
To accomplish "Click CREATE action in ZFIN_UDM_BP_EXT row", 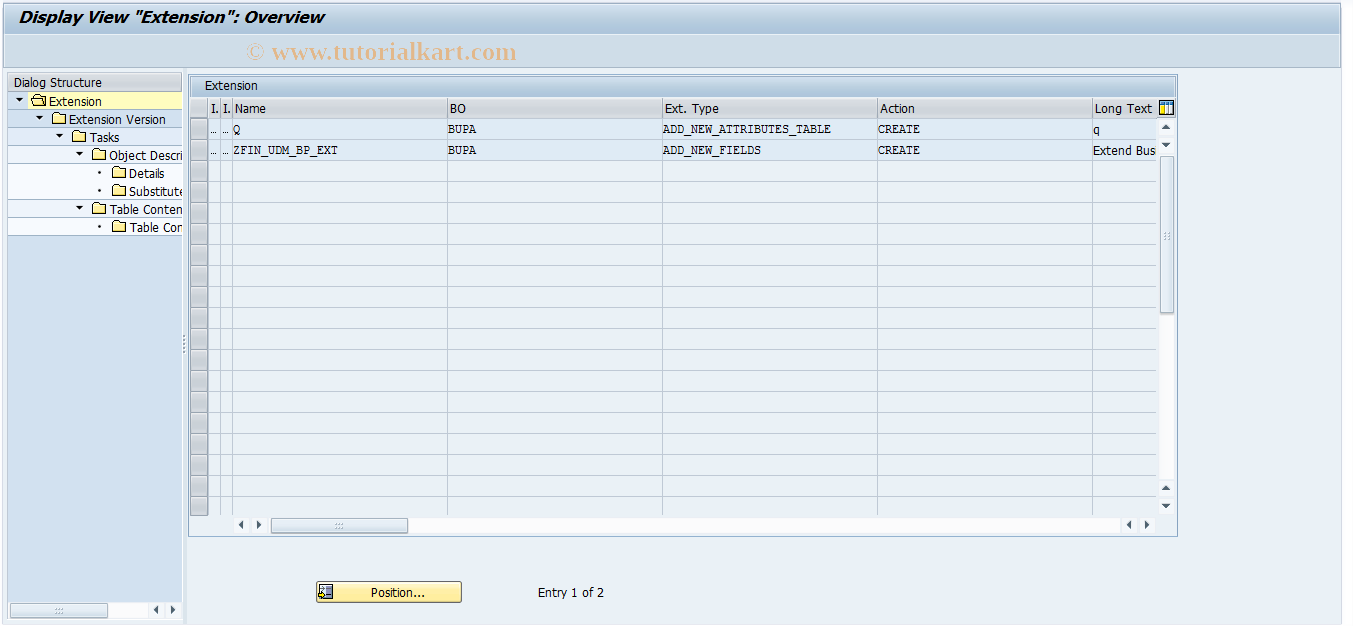I will click(985, 150).
